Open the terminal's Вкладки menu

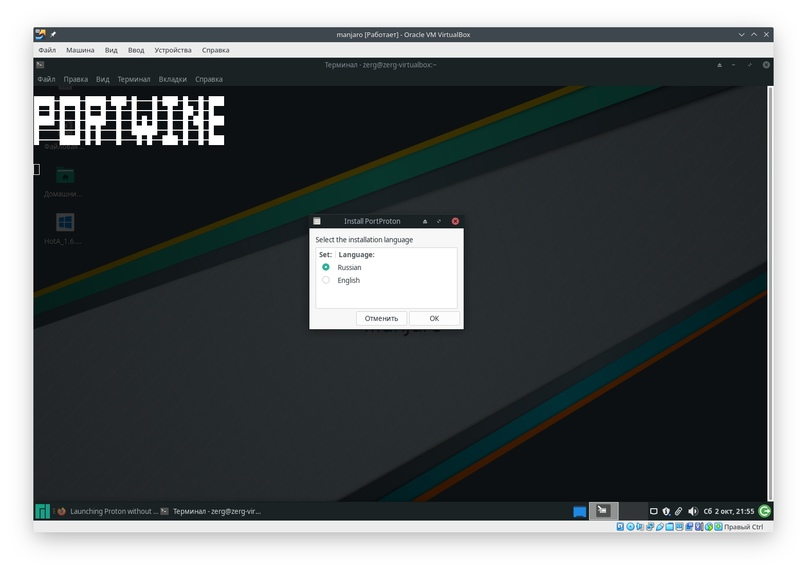coord(172,79)
